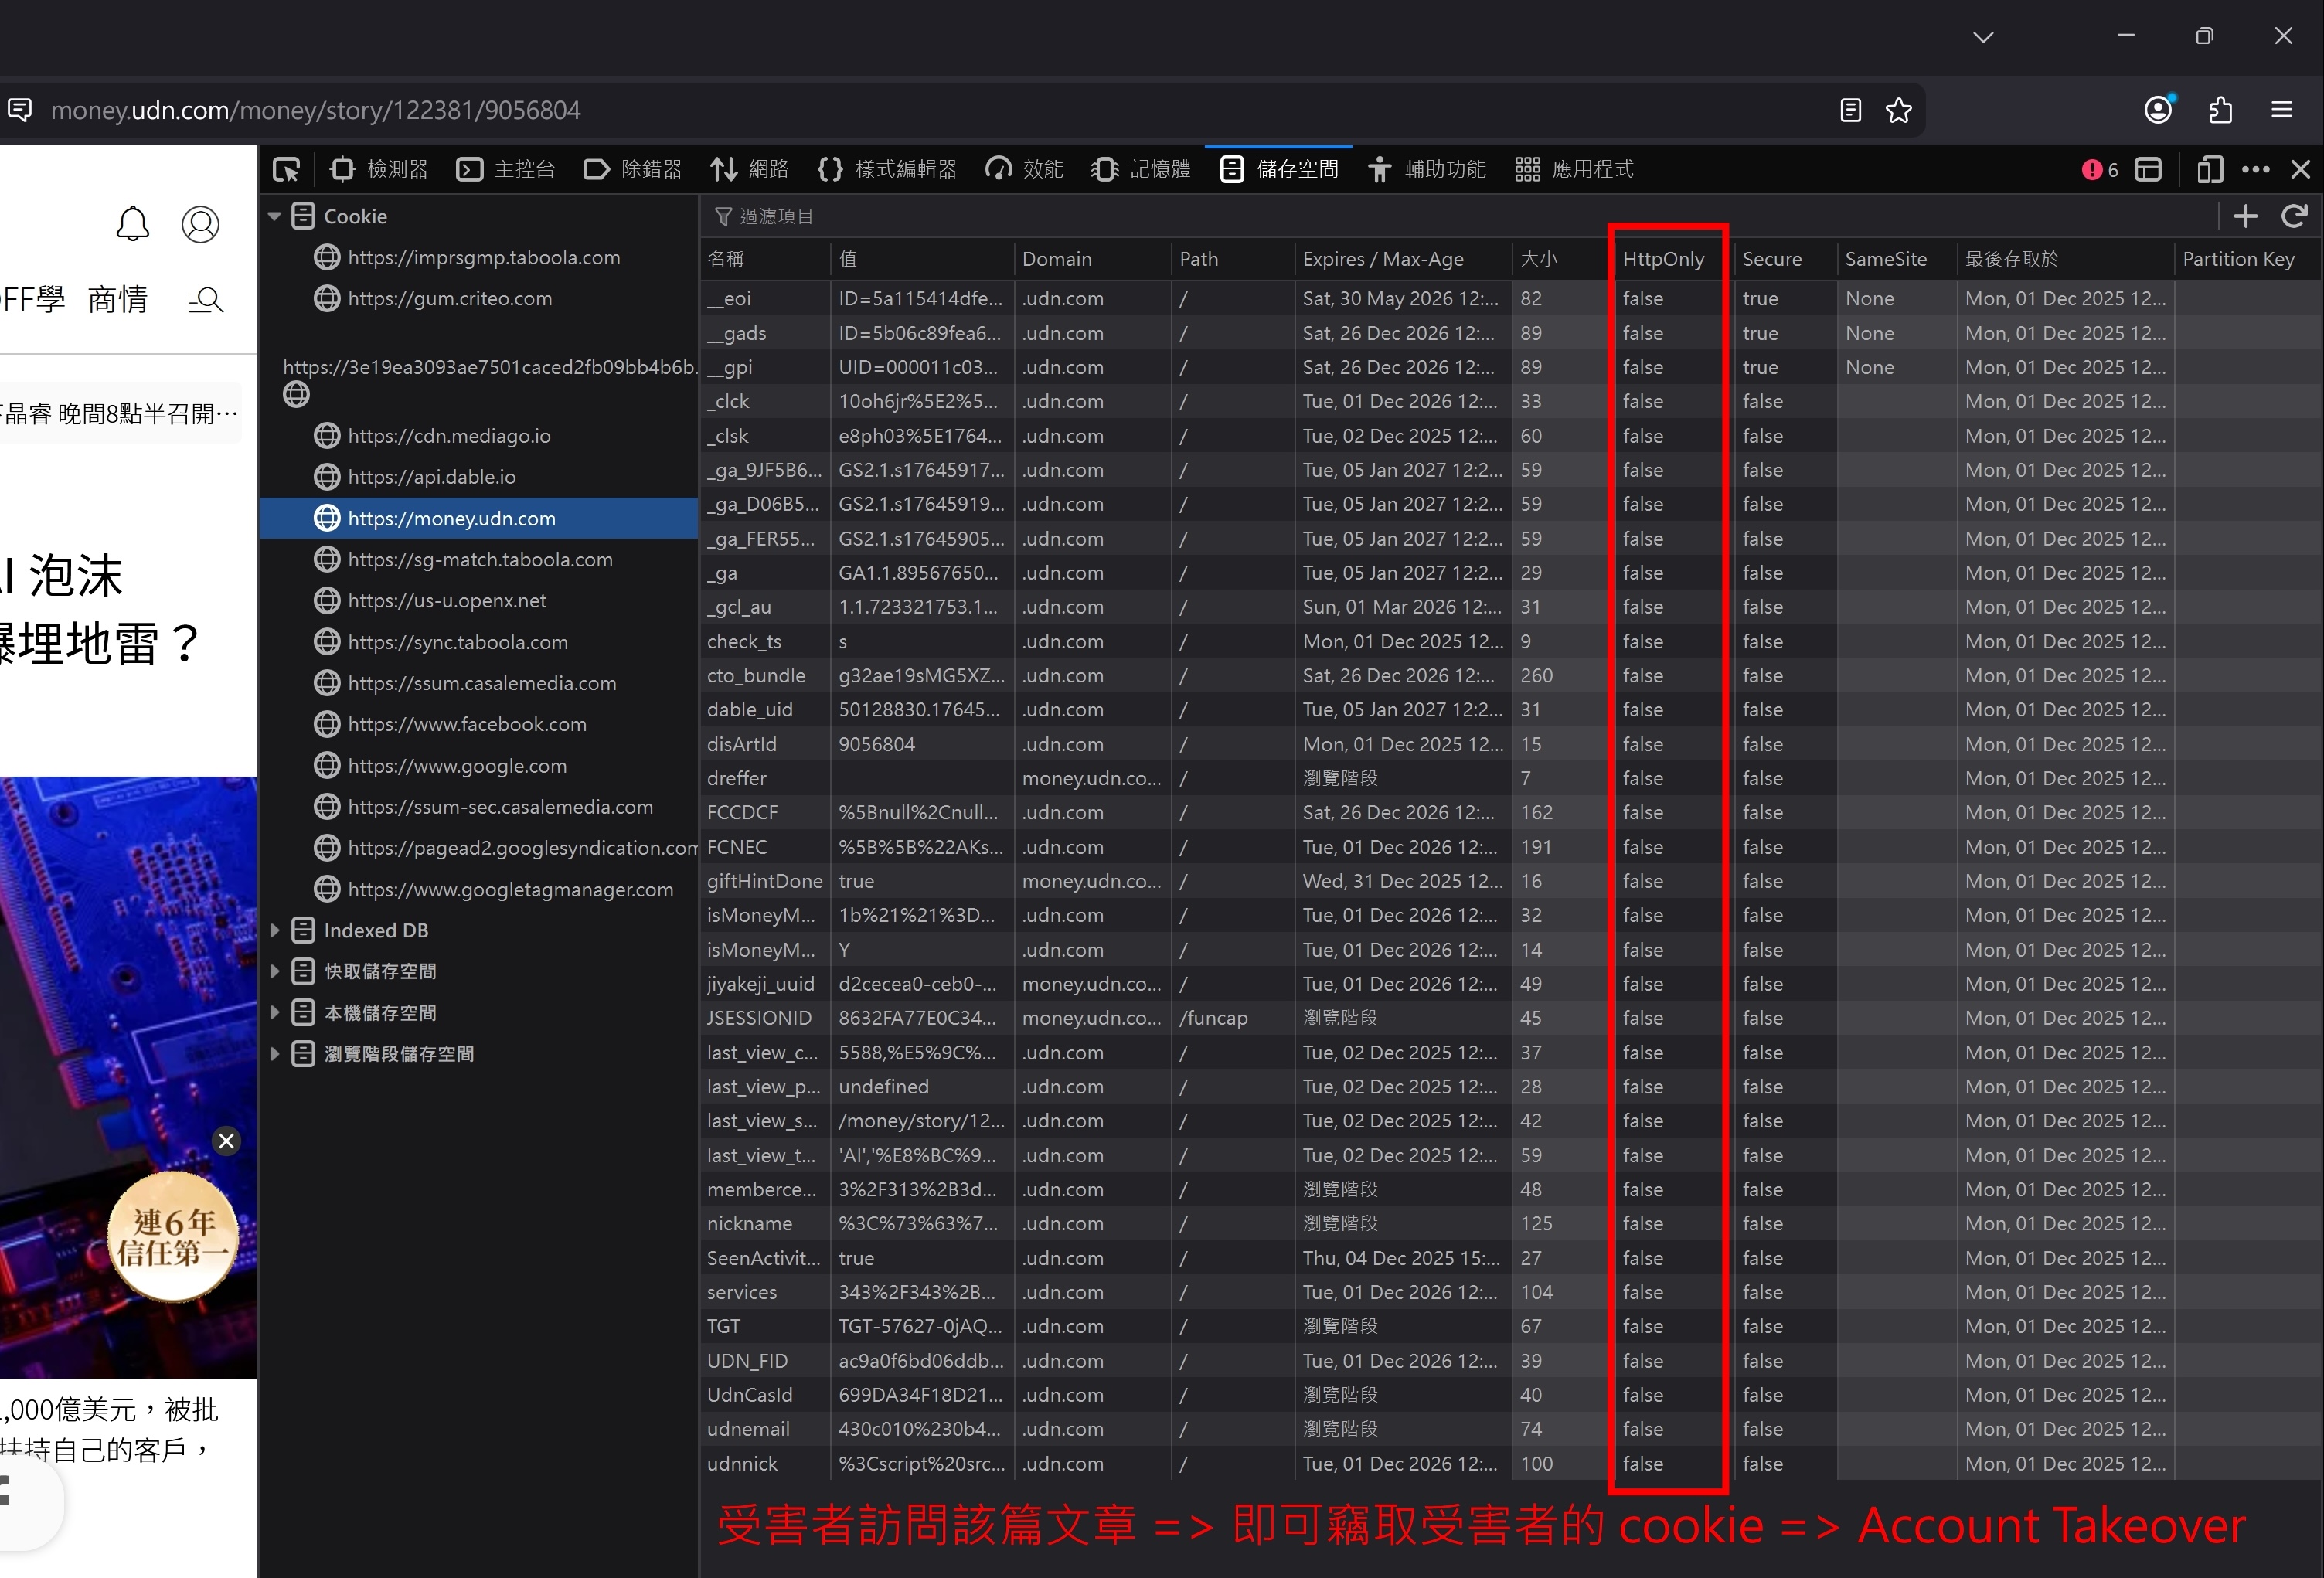Open the 輔助功能 accessibility tab
This screenshot has width=2324, height=1578.
1427,170
